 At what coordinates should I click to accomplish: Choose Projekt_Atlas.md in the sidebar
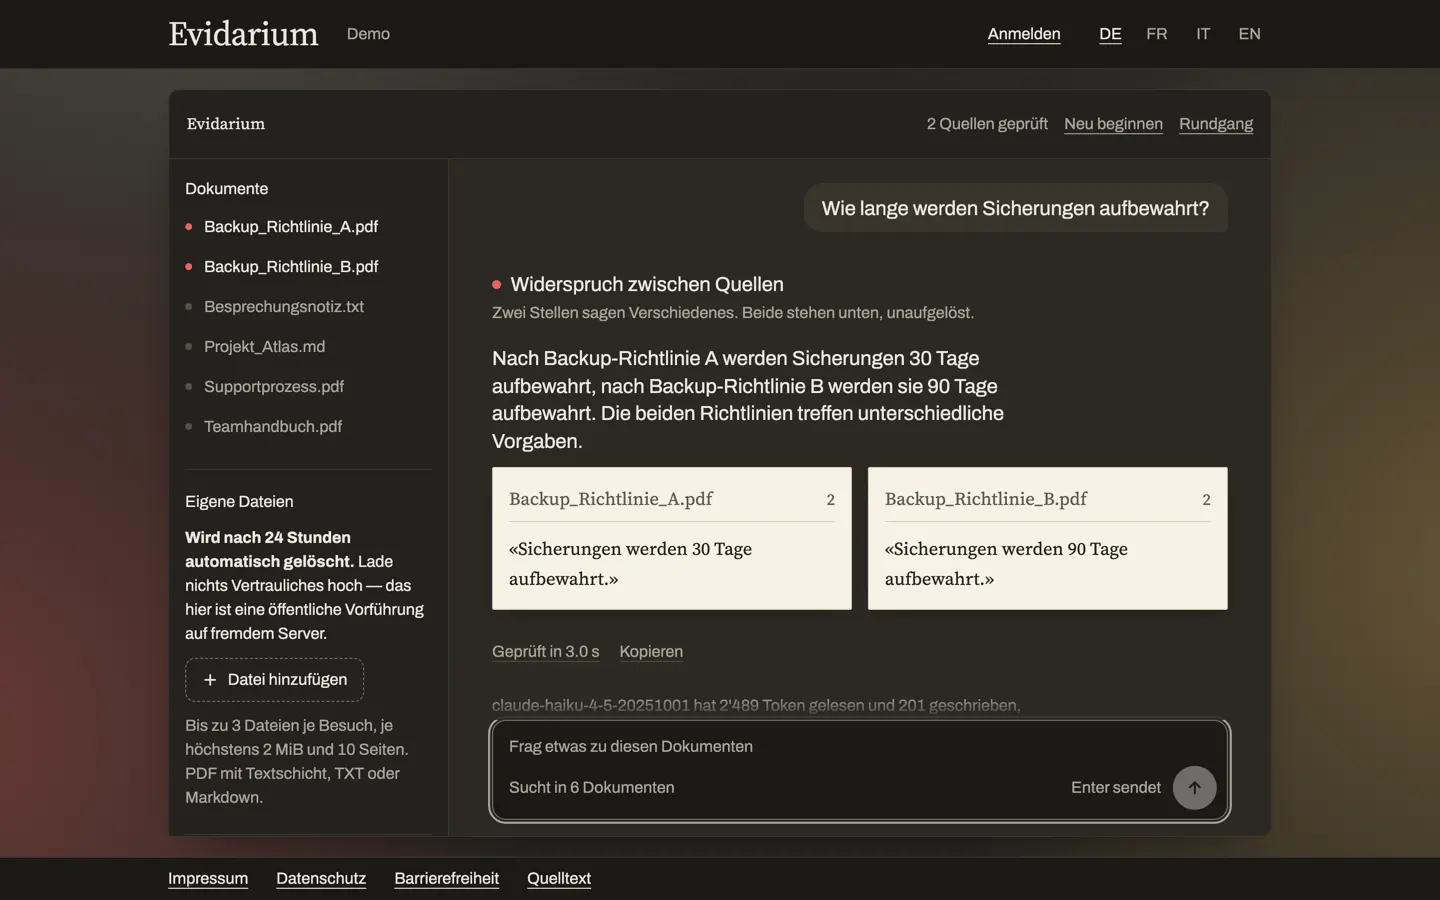pyautogui.click(x=264, y=347)
